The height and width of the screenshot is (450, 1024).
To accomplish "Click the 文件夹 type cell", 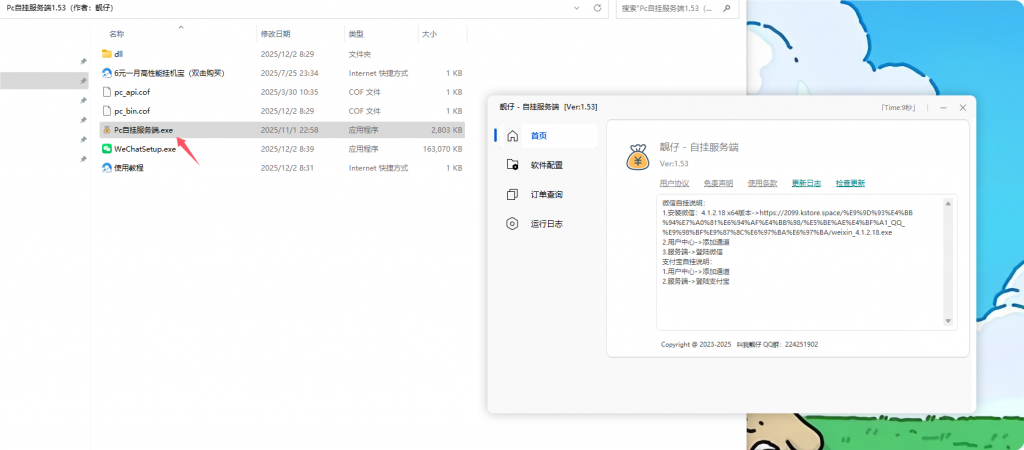I will 360,54.
